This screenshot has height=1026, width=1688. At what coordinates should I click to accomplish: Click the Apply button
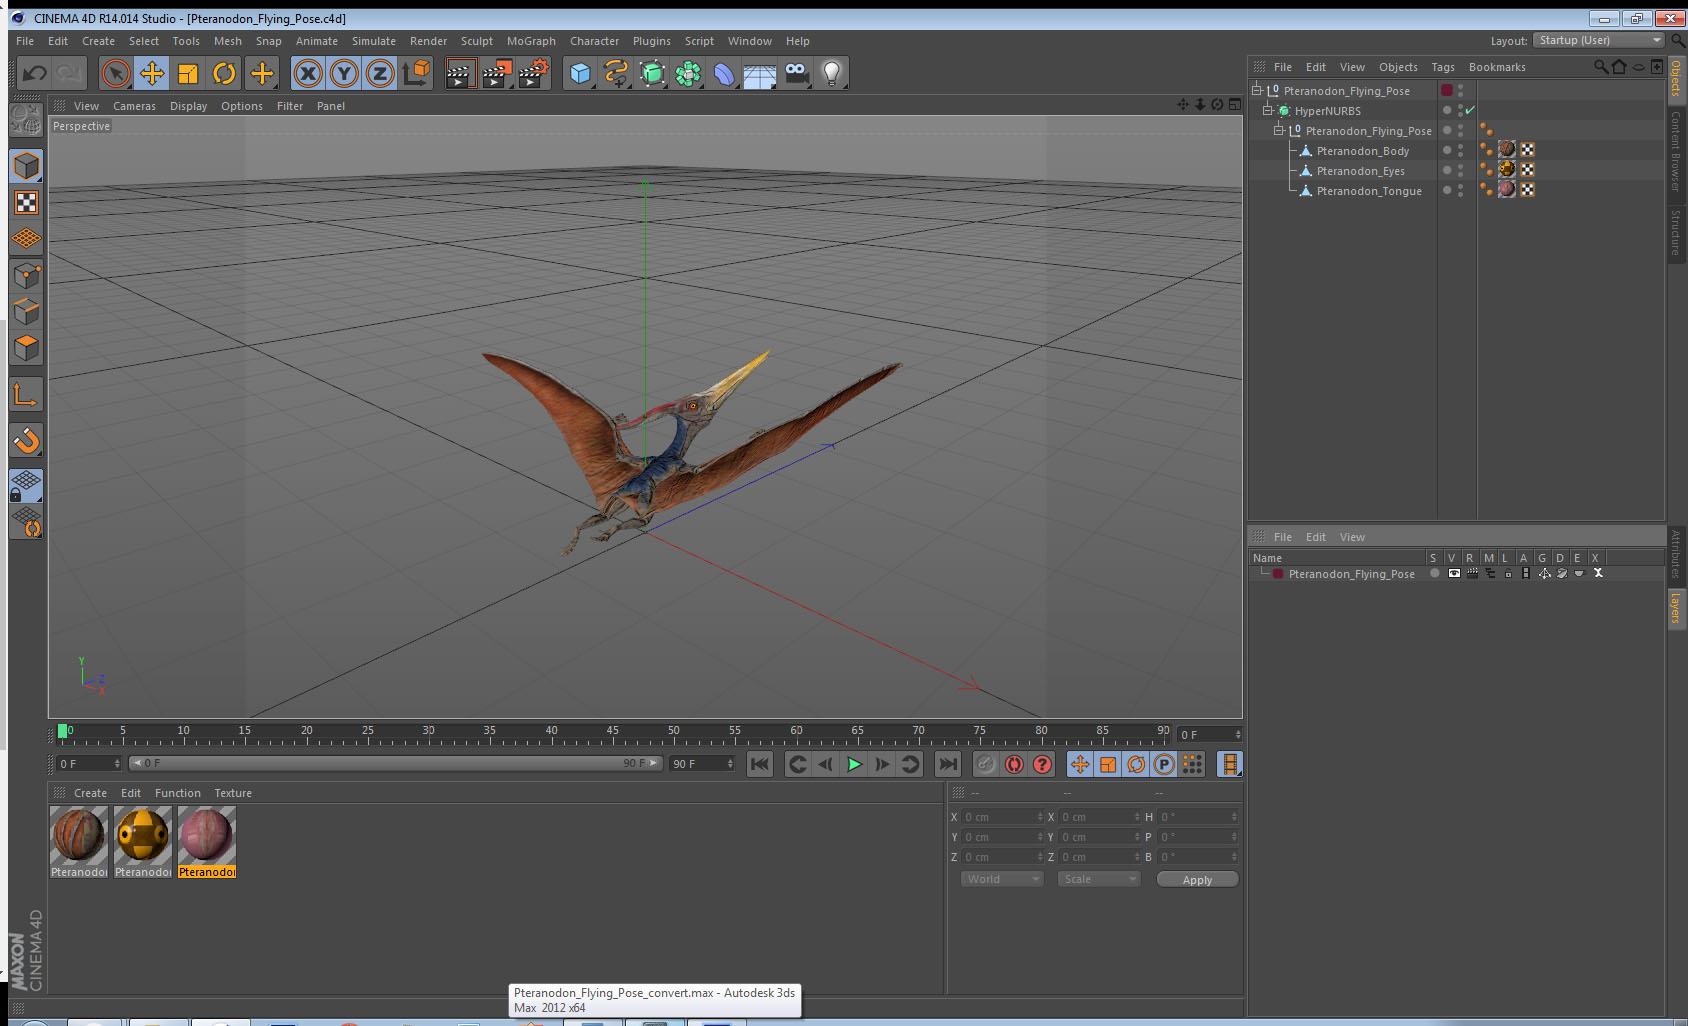click(1197, 880)
